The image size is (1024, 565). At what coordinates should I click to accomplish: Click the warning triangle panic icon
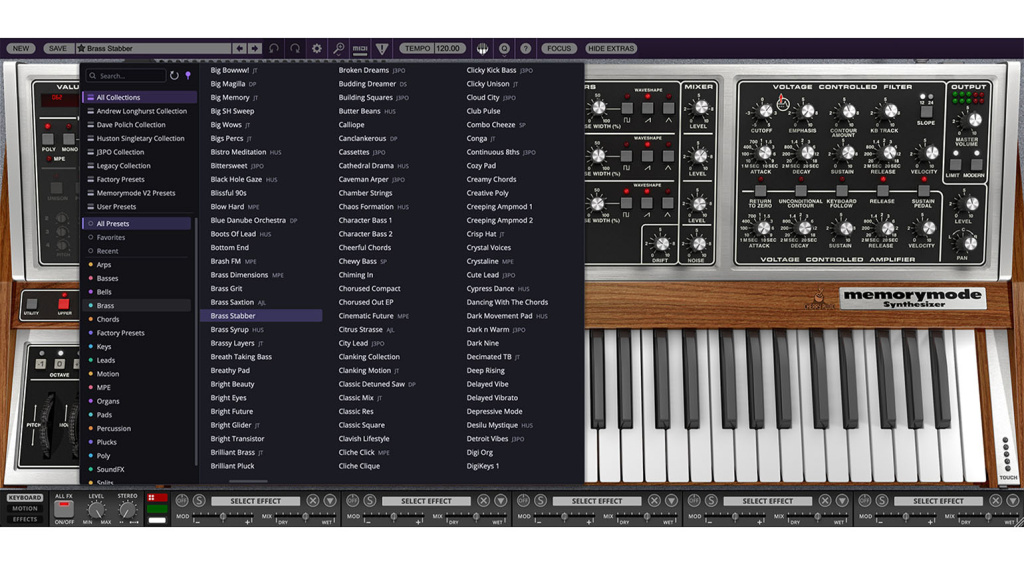click(382, 48)
